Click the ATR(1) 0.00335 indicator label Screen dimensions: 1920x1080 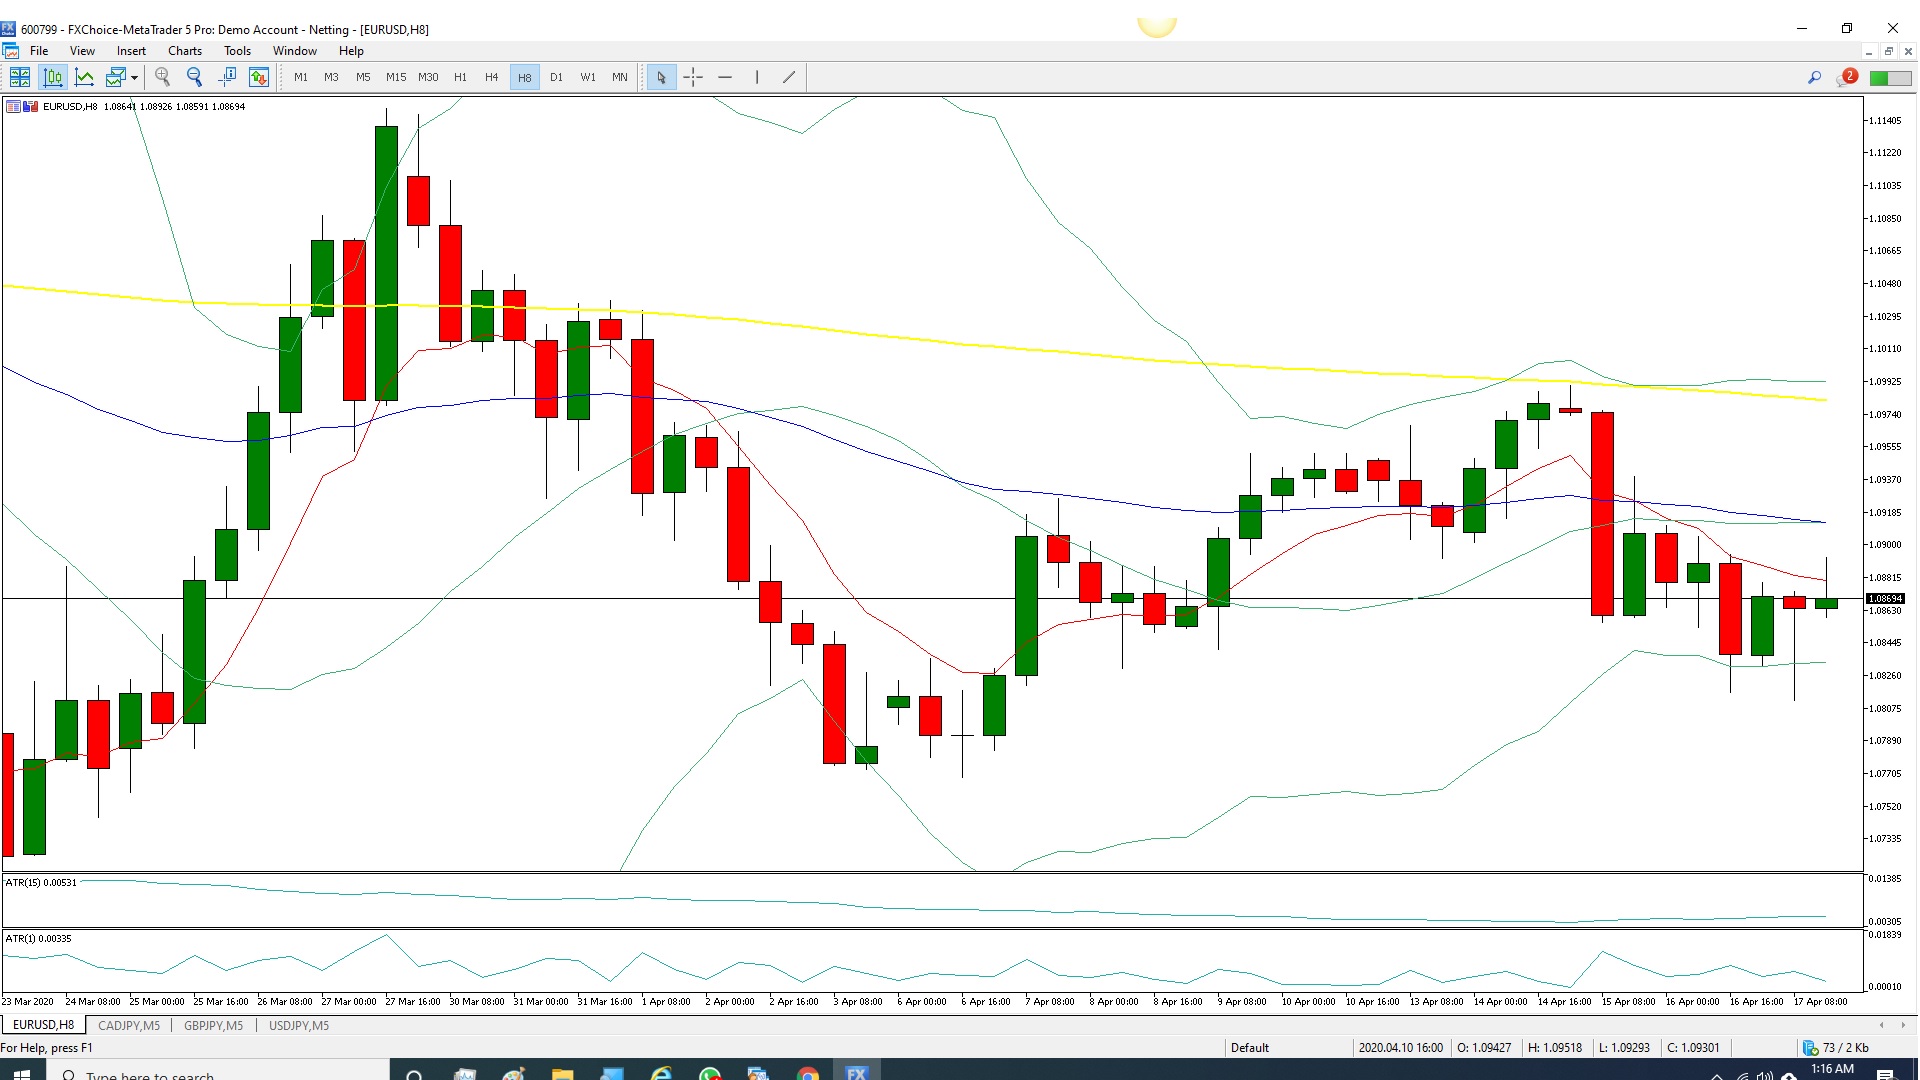click(x=38, y=938)
